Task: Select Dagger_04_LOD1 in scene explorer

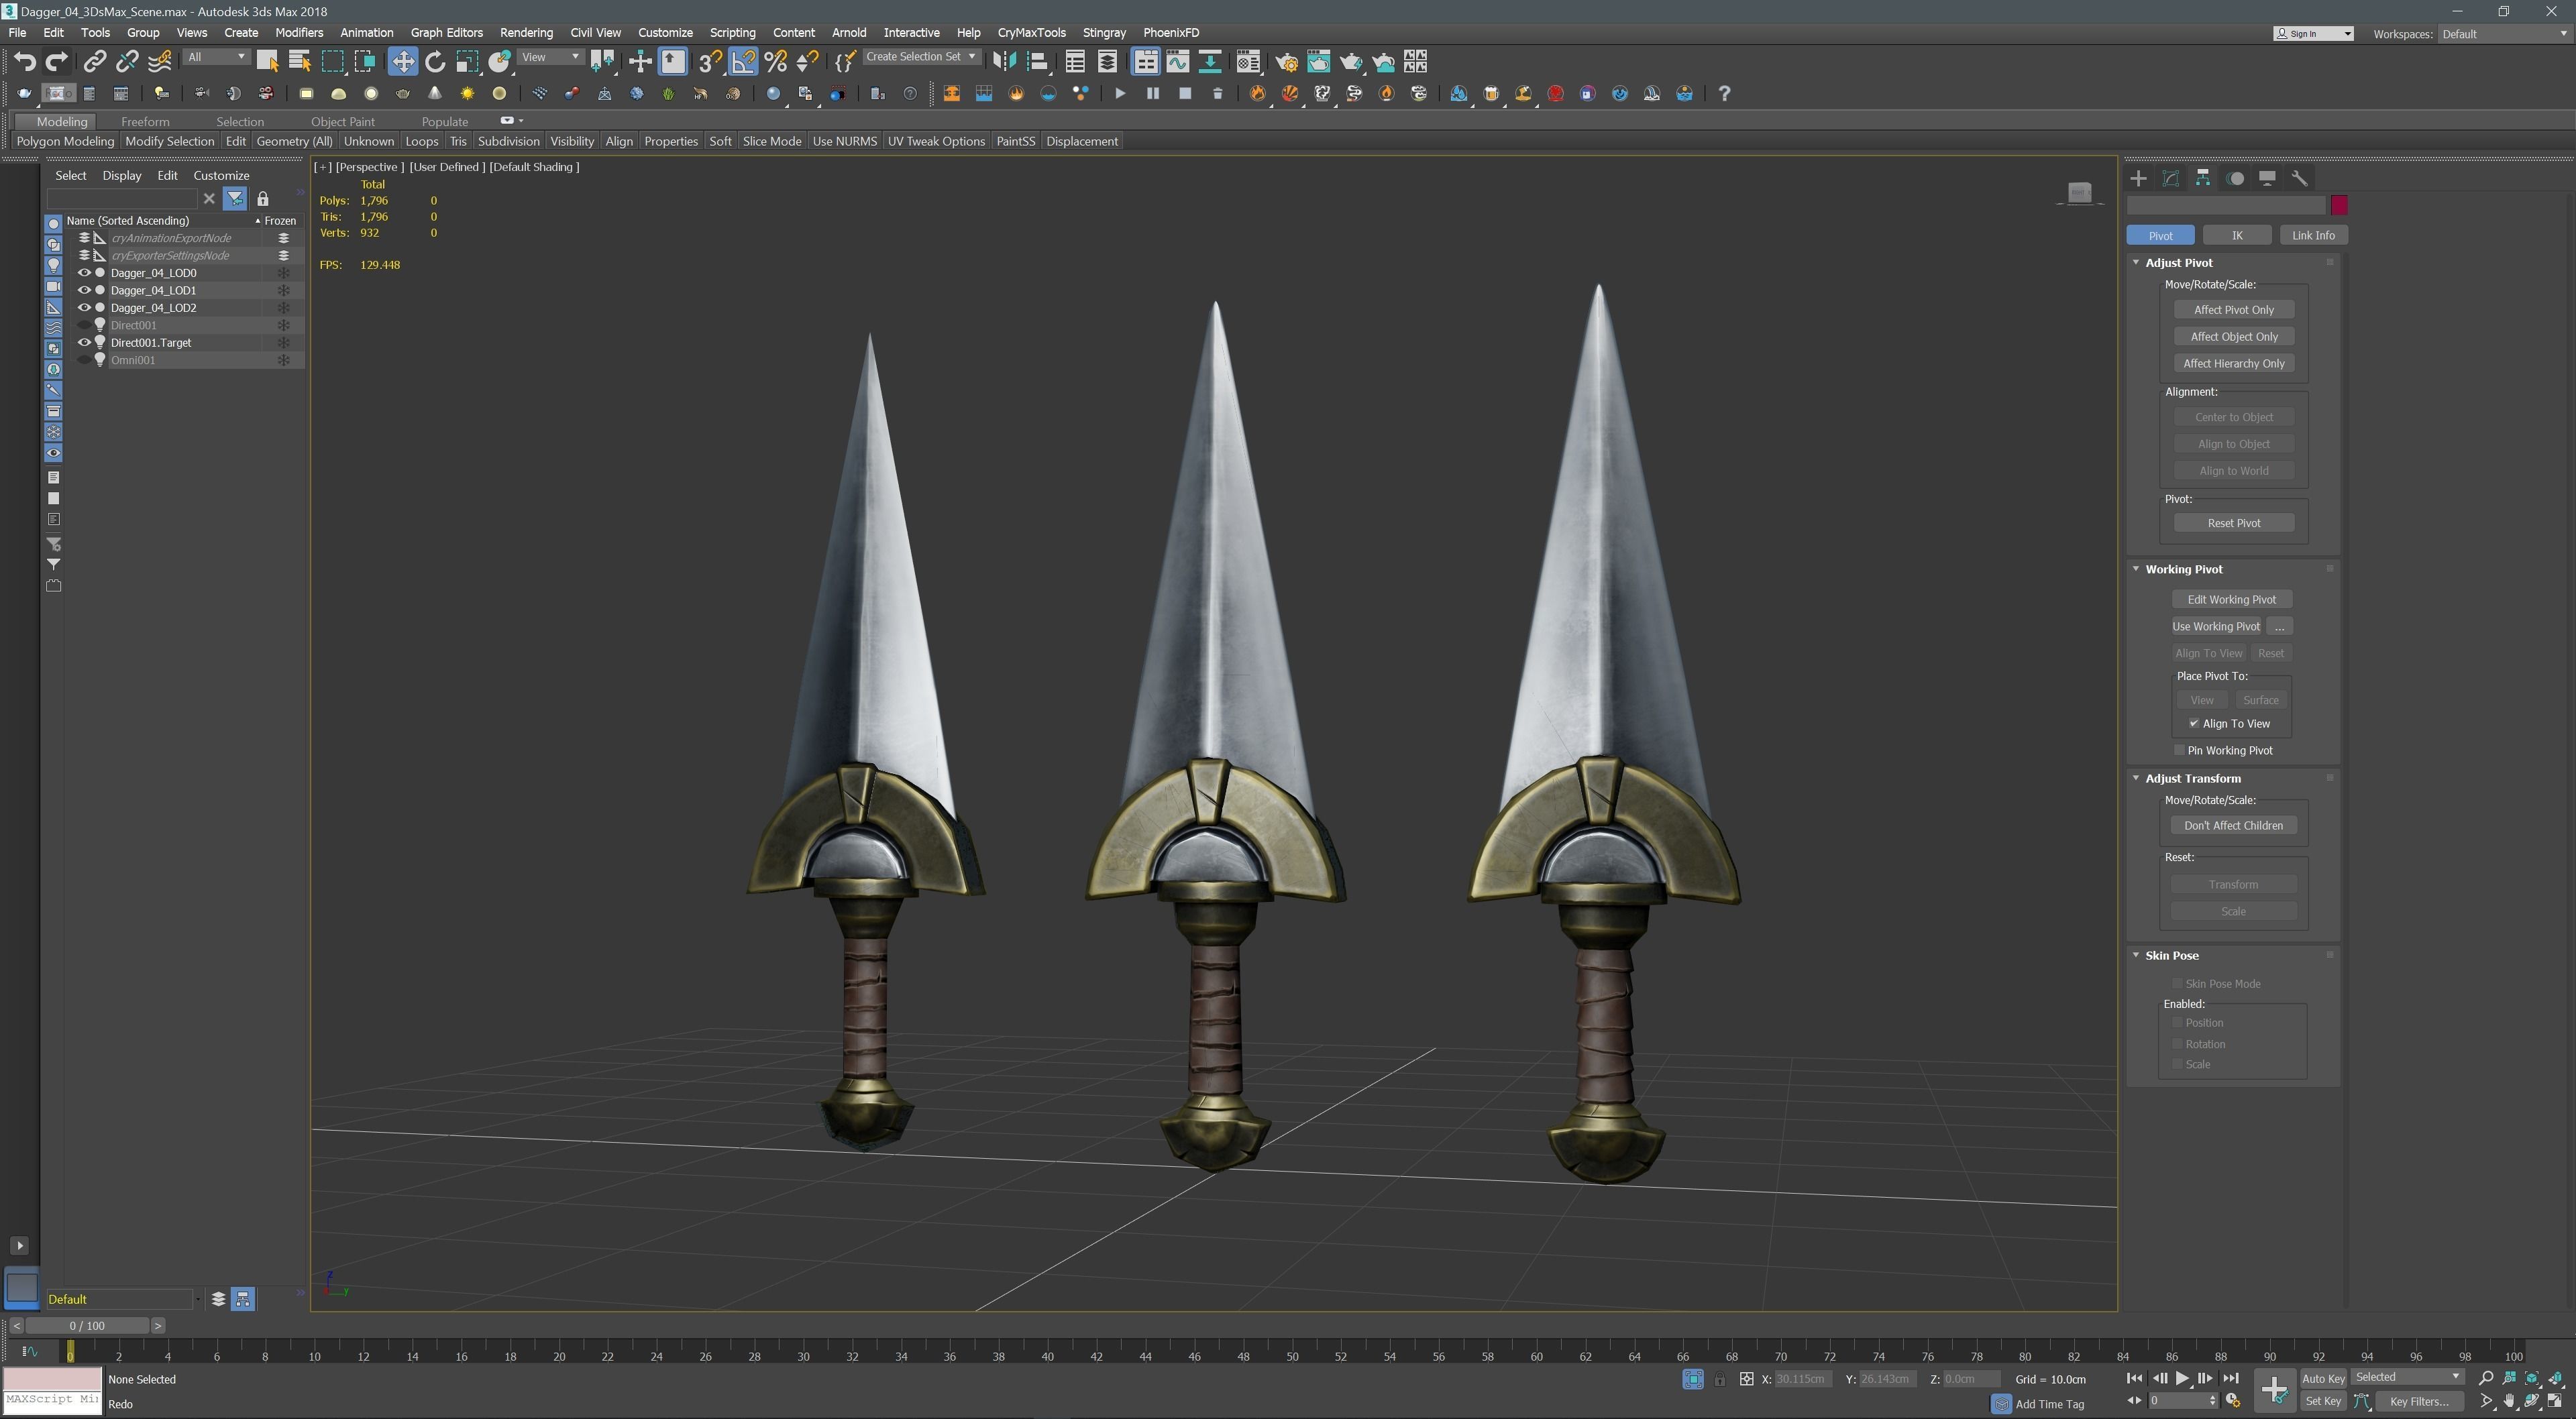Action: 153,290
